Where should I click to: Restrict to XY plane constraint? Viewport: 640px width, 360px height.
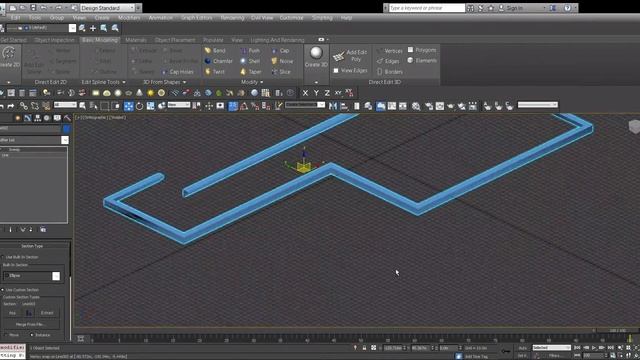pos(338,93)
